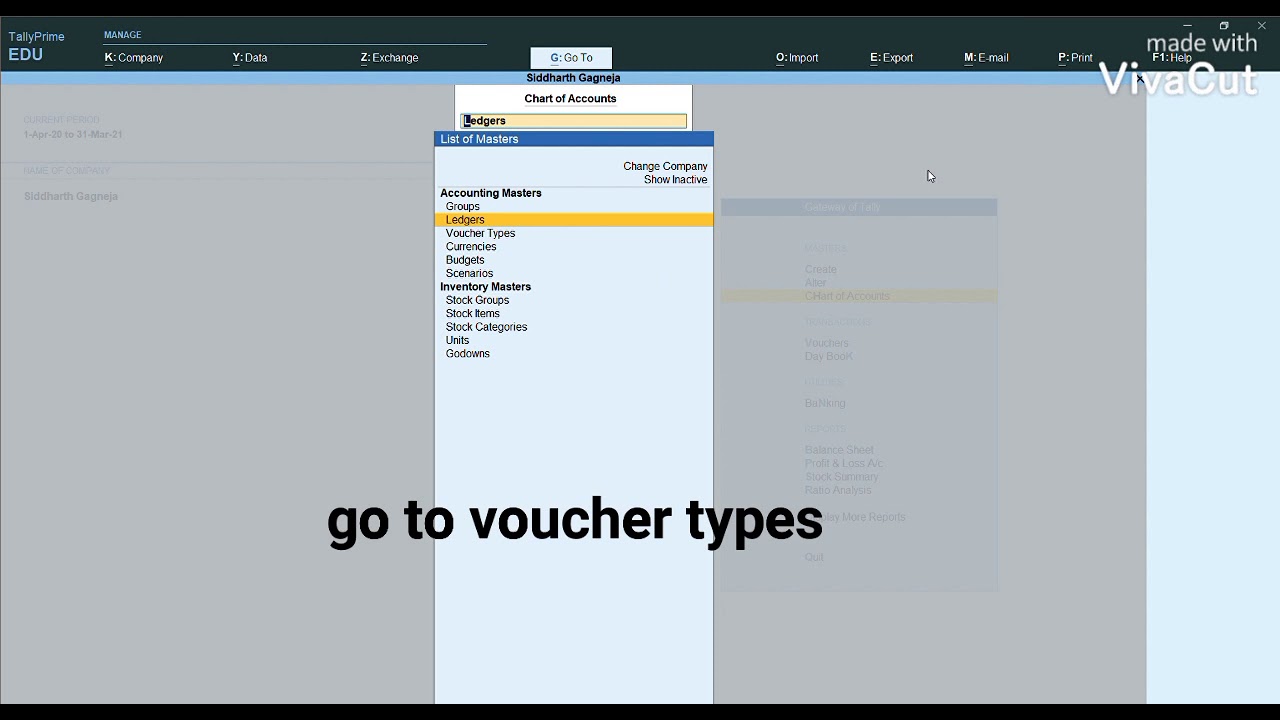Click dimmed Alter in Gateway of Tally
The height and width of the screenshot is (720, 1280).
pyautogui.click(x=815, y=283)
